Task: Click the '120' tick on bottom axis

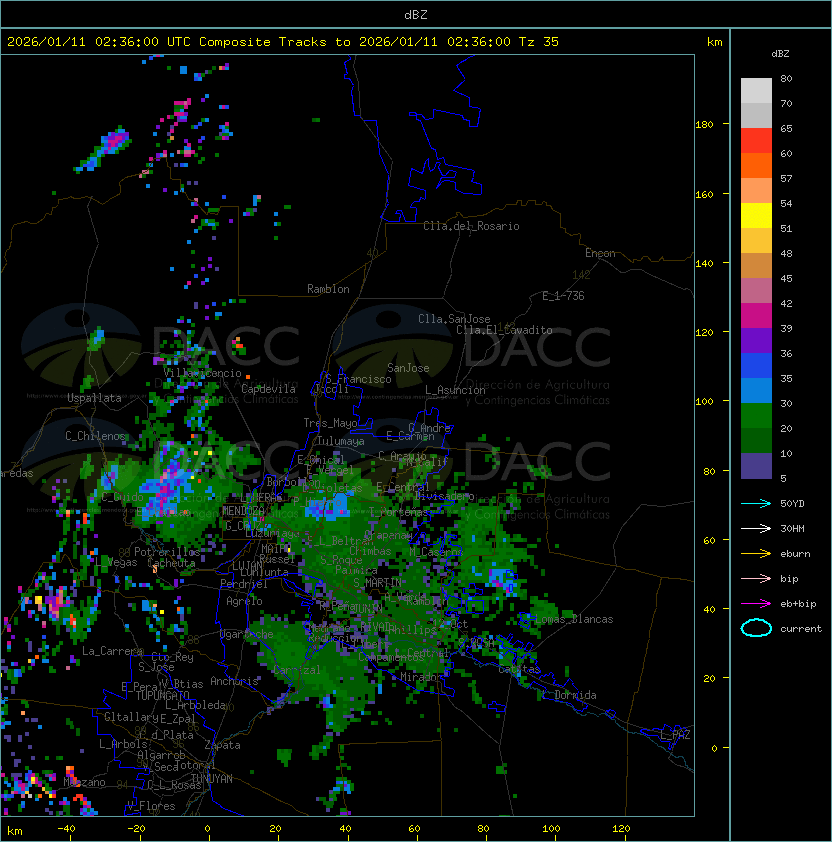Action: coord(621,829)
